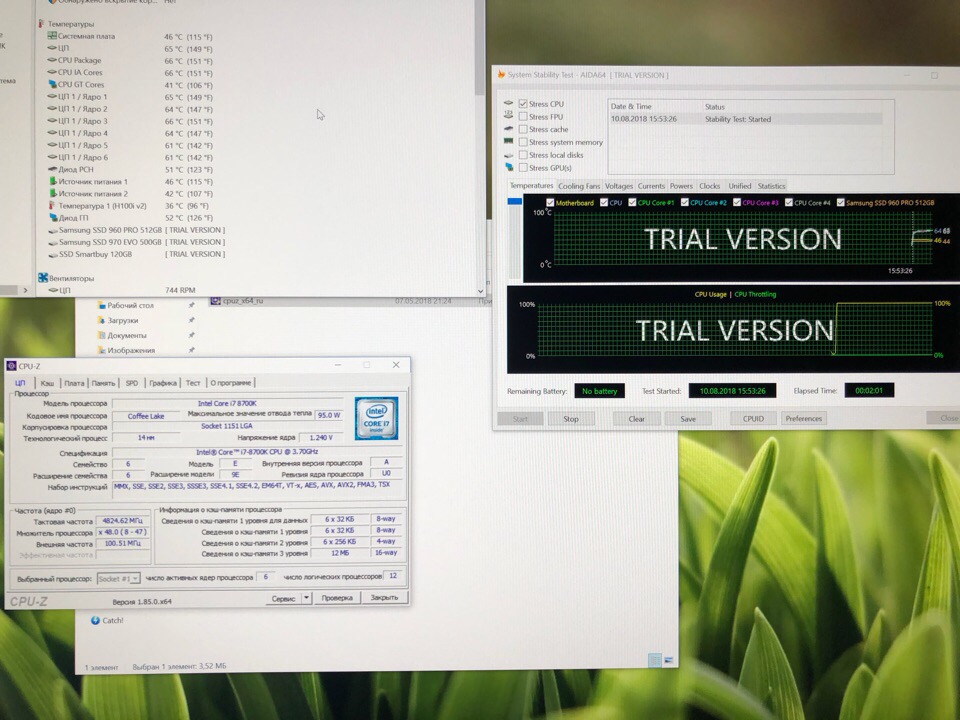Switch to the Voltages tab
This screenshot has height=720, width=960.
point(618,186)
